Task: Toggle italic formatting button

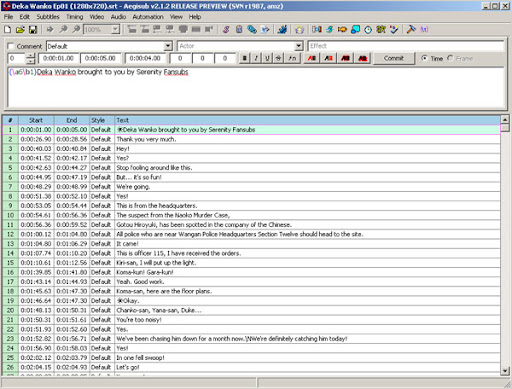Action: (x=256, y=58)
